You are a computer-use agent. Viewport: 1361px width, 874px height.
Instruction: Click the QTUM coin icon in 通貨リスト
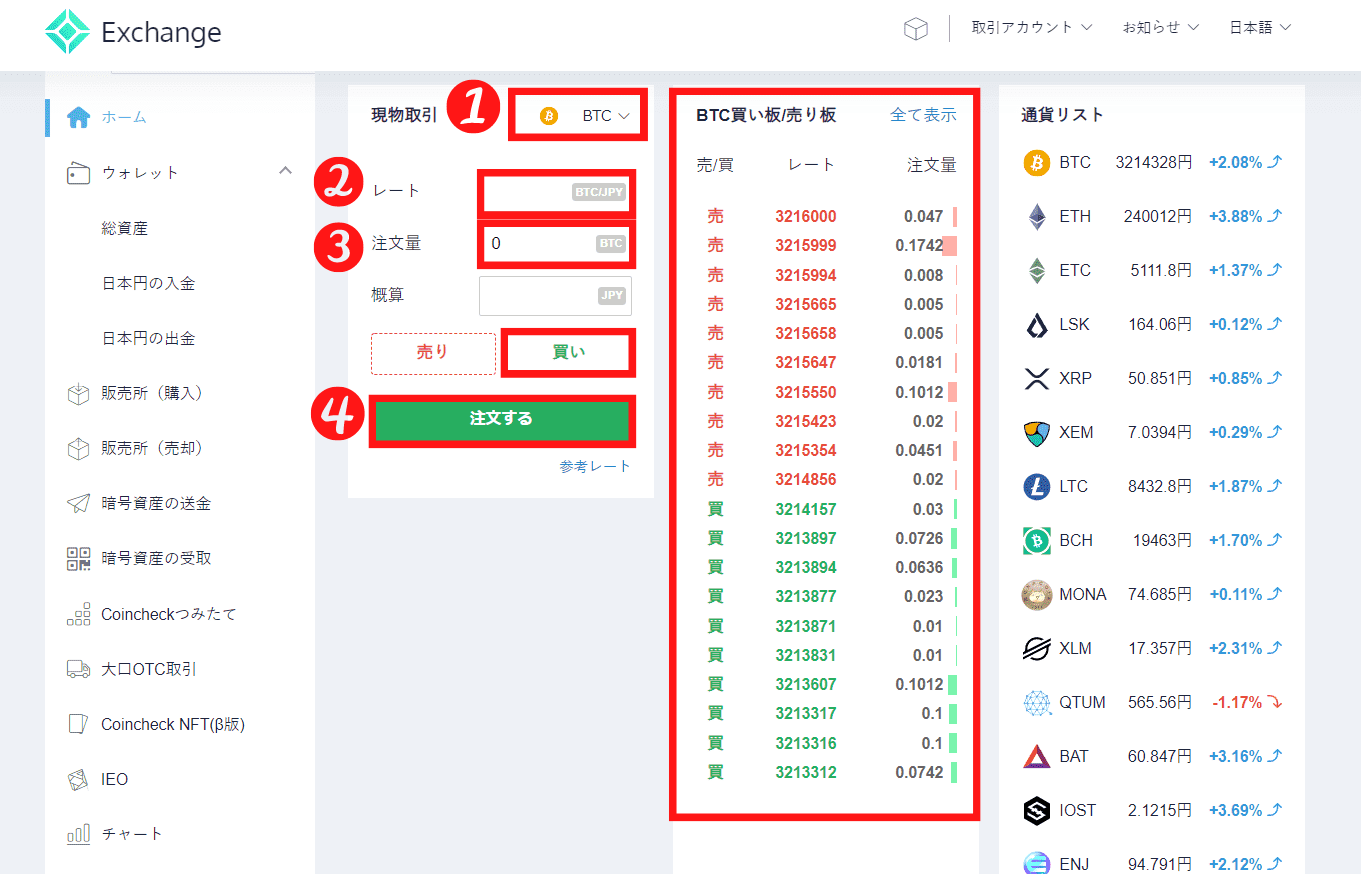(1037, 702)
